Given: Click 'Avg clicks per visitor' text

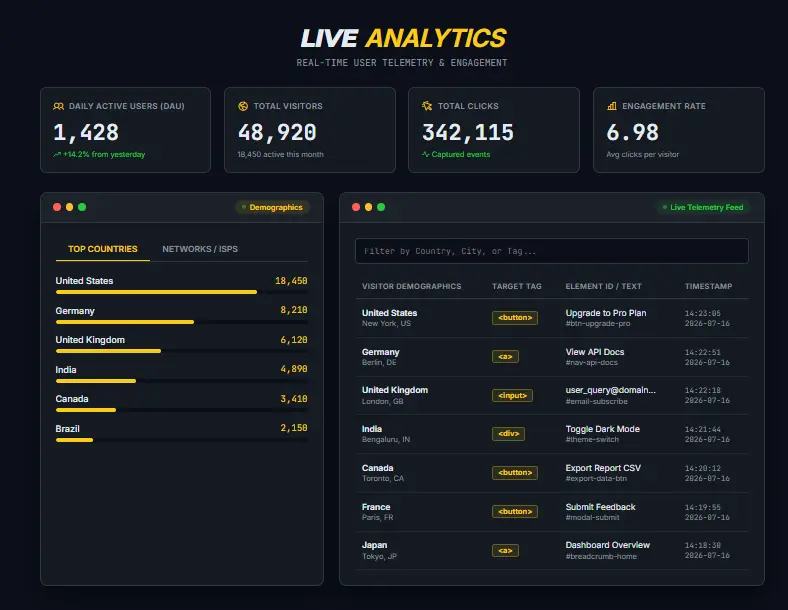Looking at the screenshot, I should tap(643, 155).
